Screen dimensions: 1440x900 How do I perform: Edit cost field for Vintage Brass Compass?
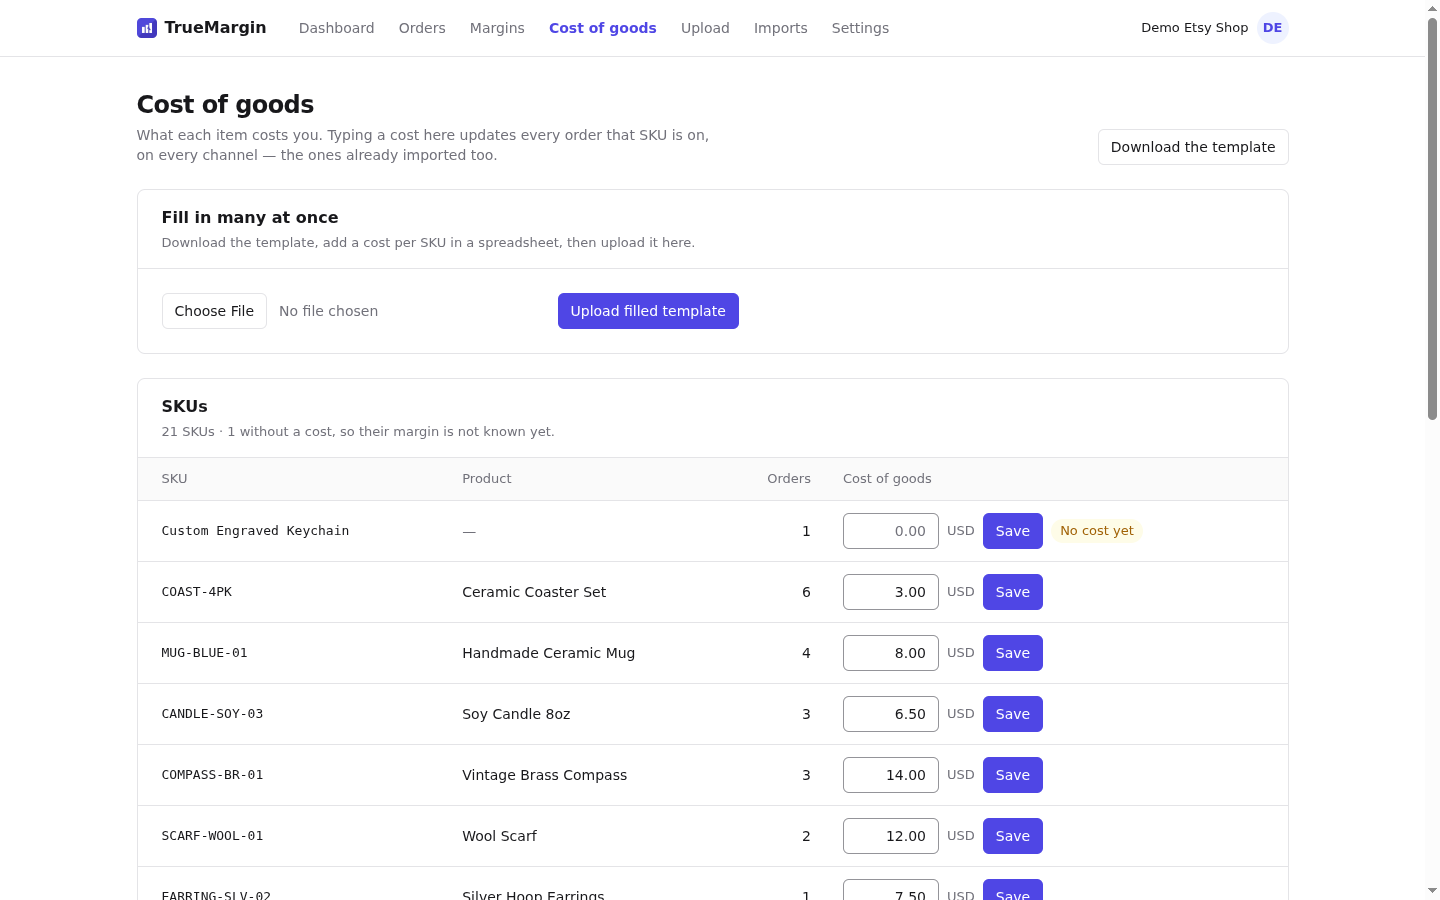(x=891, y=775)
